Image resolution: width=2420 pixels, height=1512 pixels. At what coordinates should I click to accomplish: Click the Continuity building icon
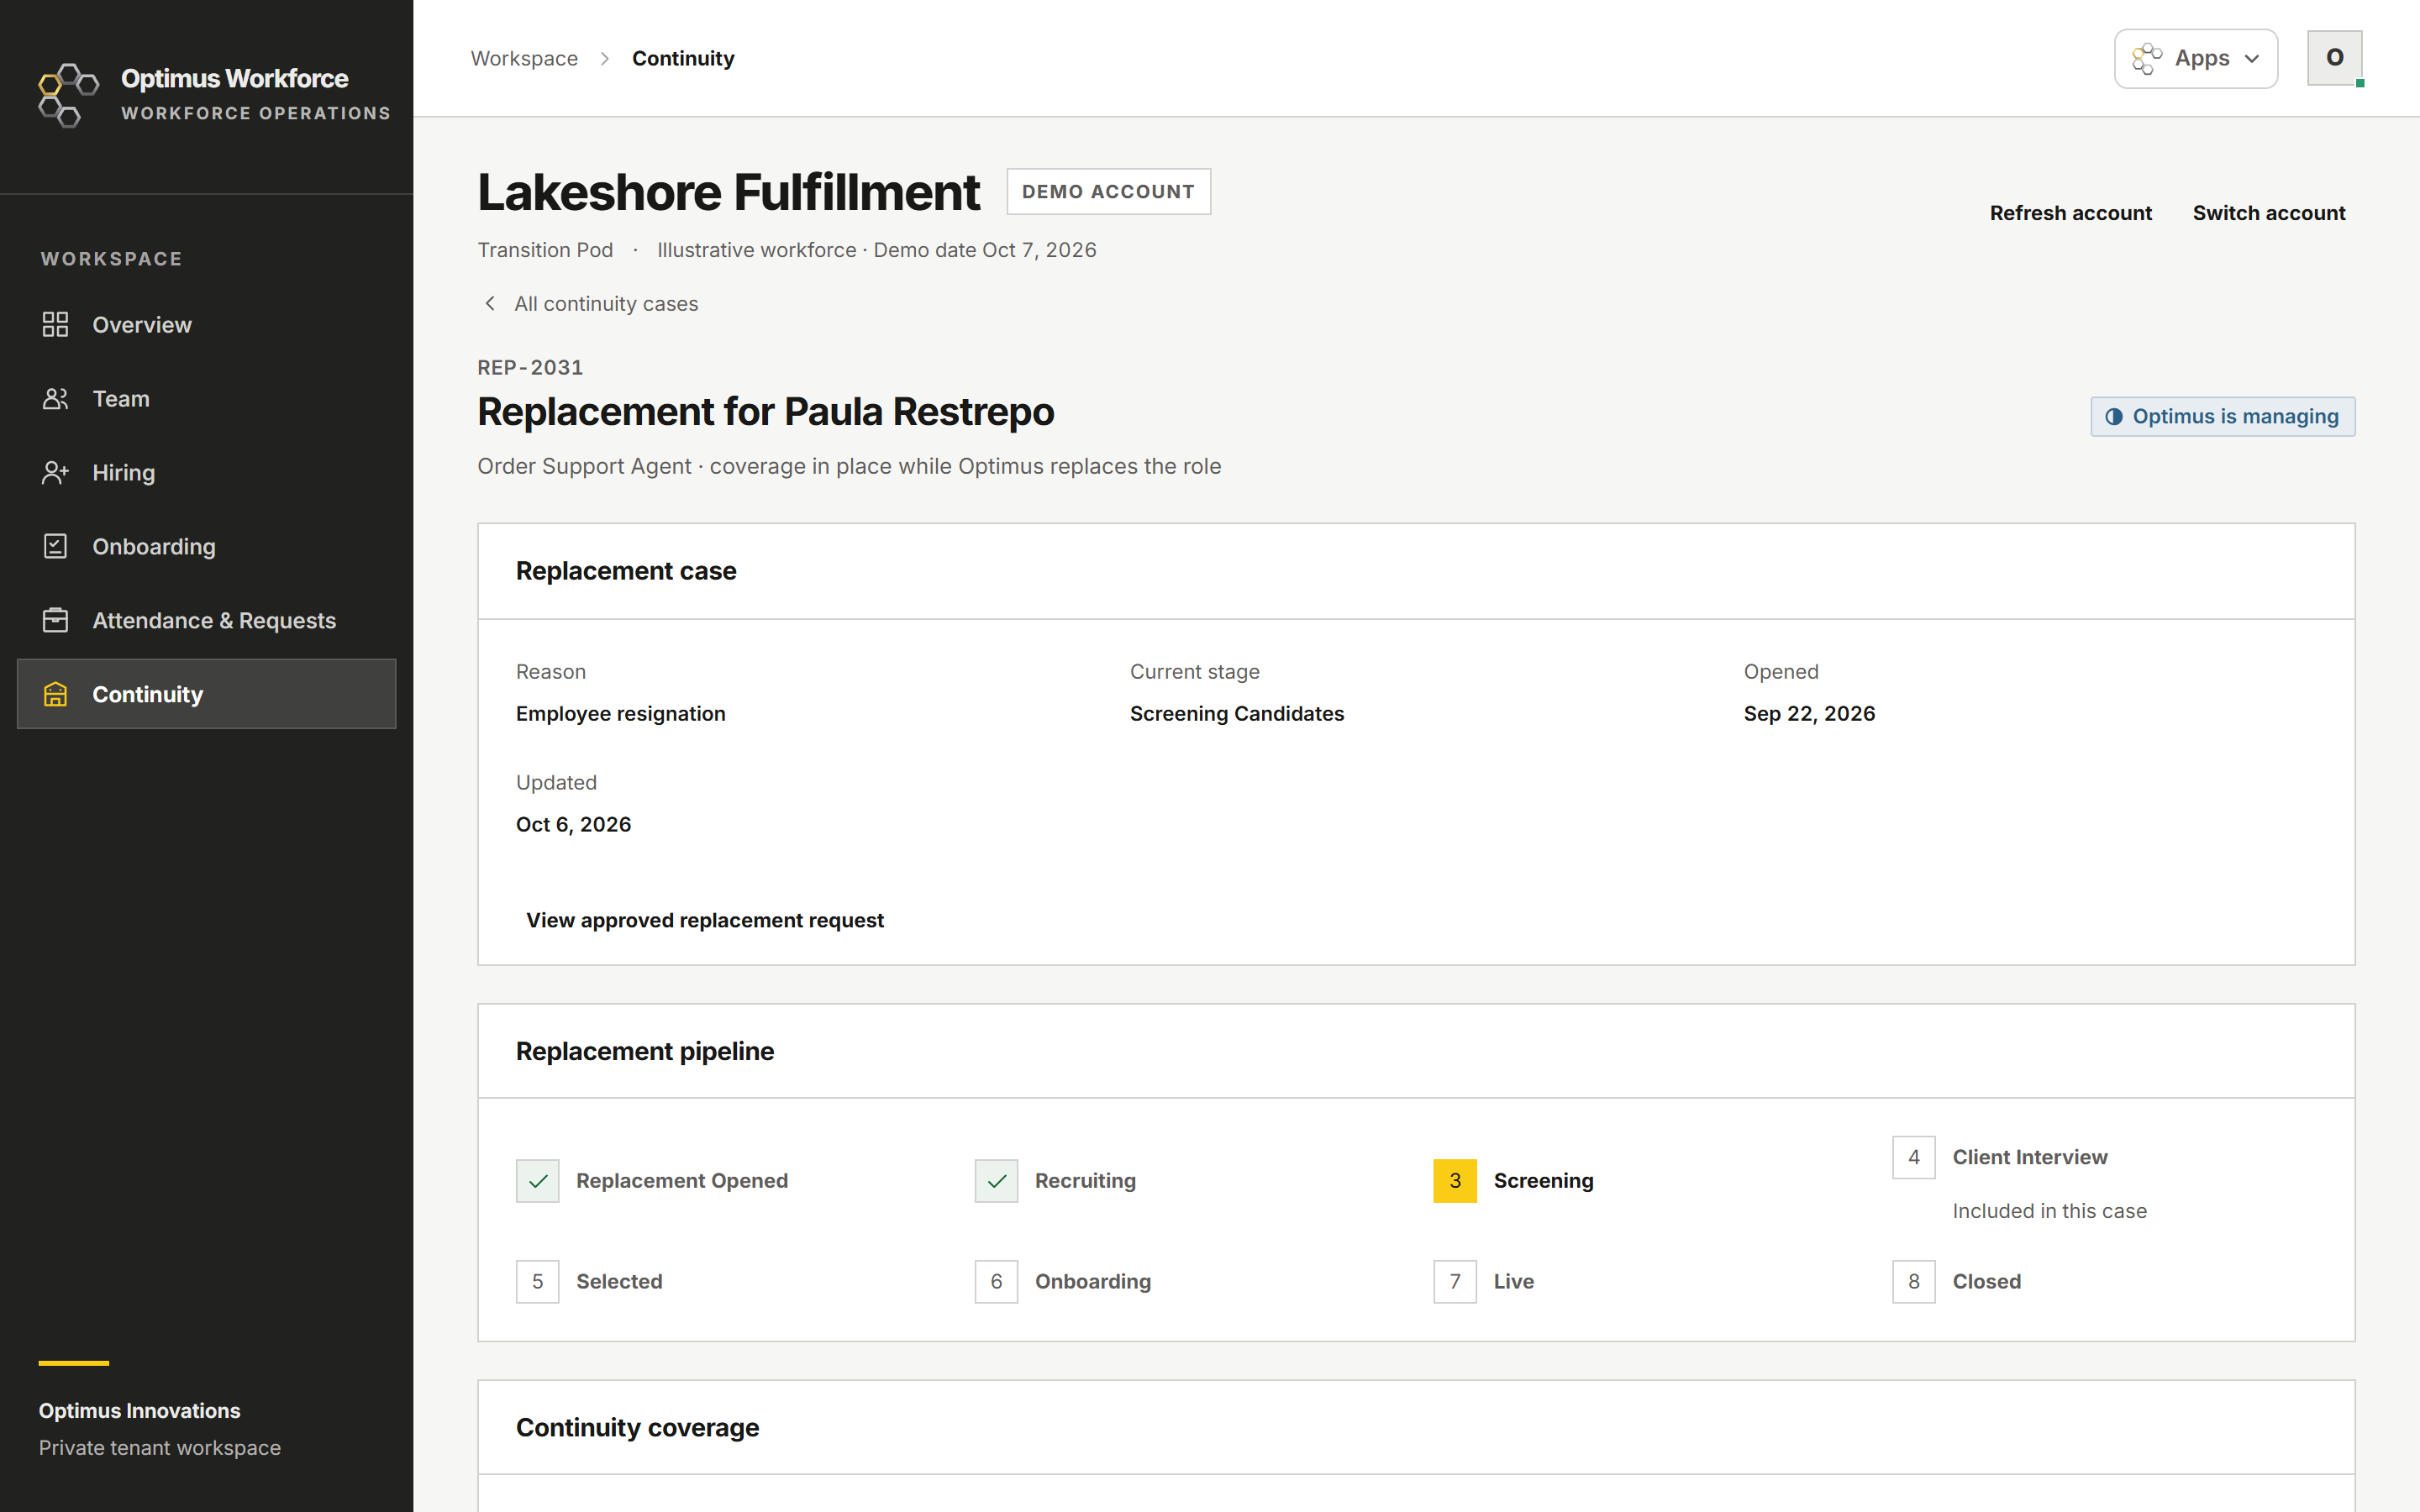coord(55,694)
